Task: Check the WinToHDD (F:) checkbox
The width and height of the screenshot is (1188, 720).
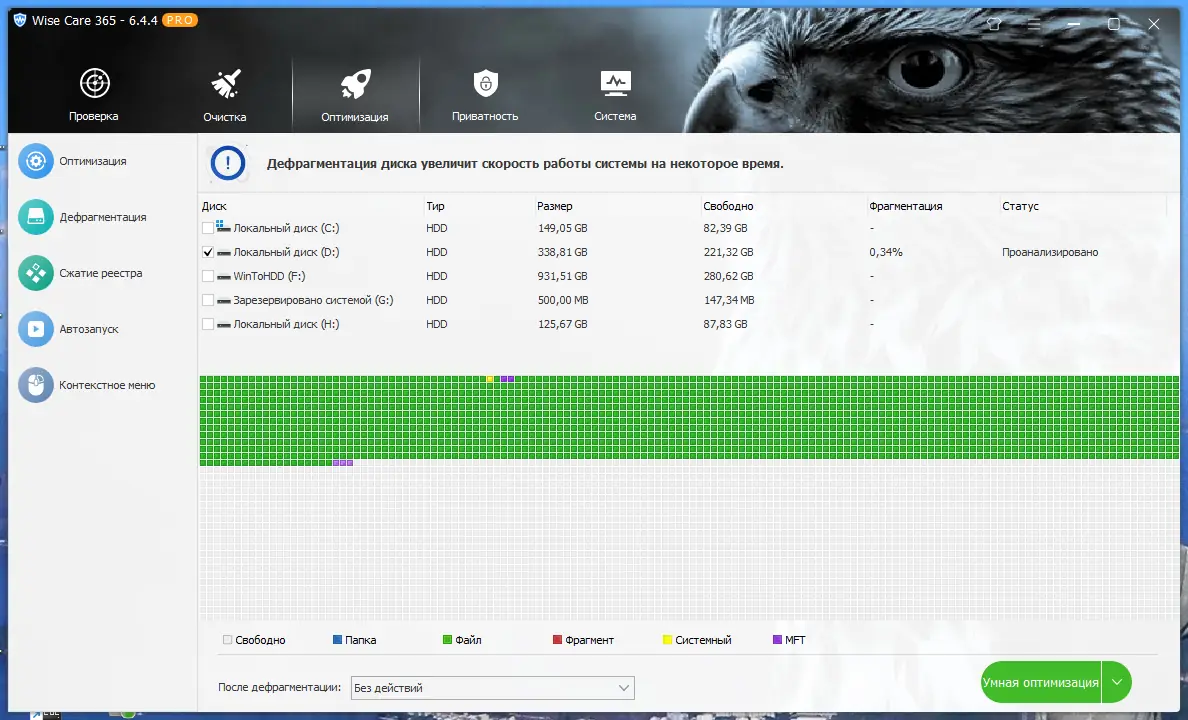Action: tap(208, 276)
